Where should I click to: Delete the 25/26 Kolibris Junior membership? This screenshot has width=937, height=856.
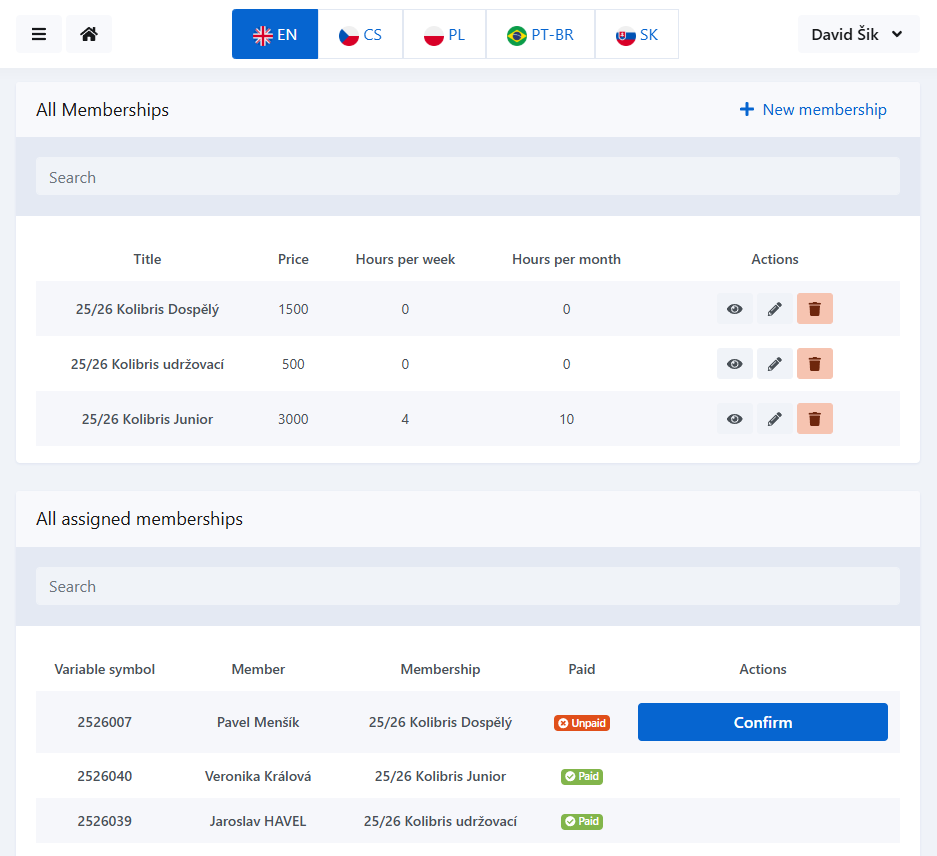814,419
